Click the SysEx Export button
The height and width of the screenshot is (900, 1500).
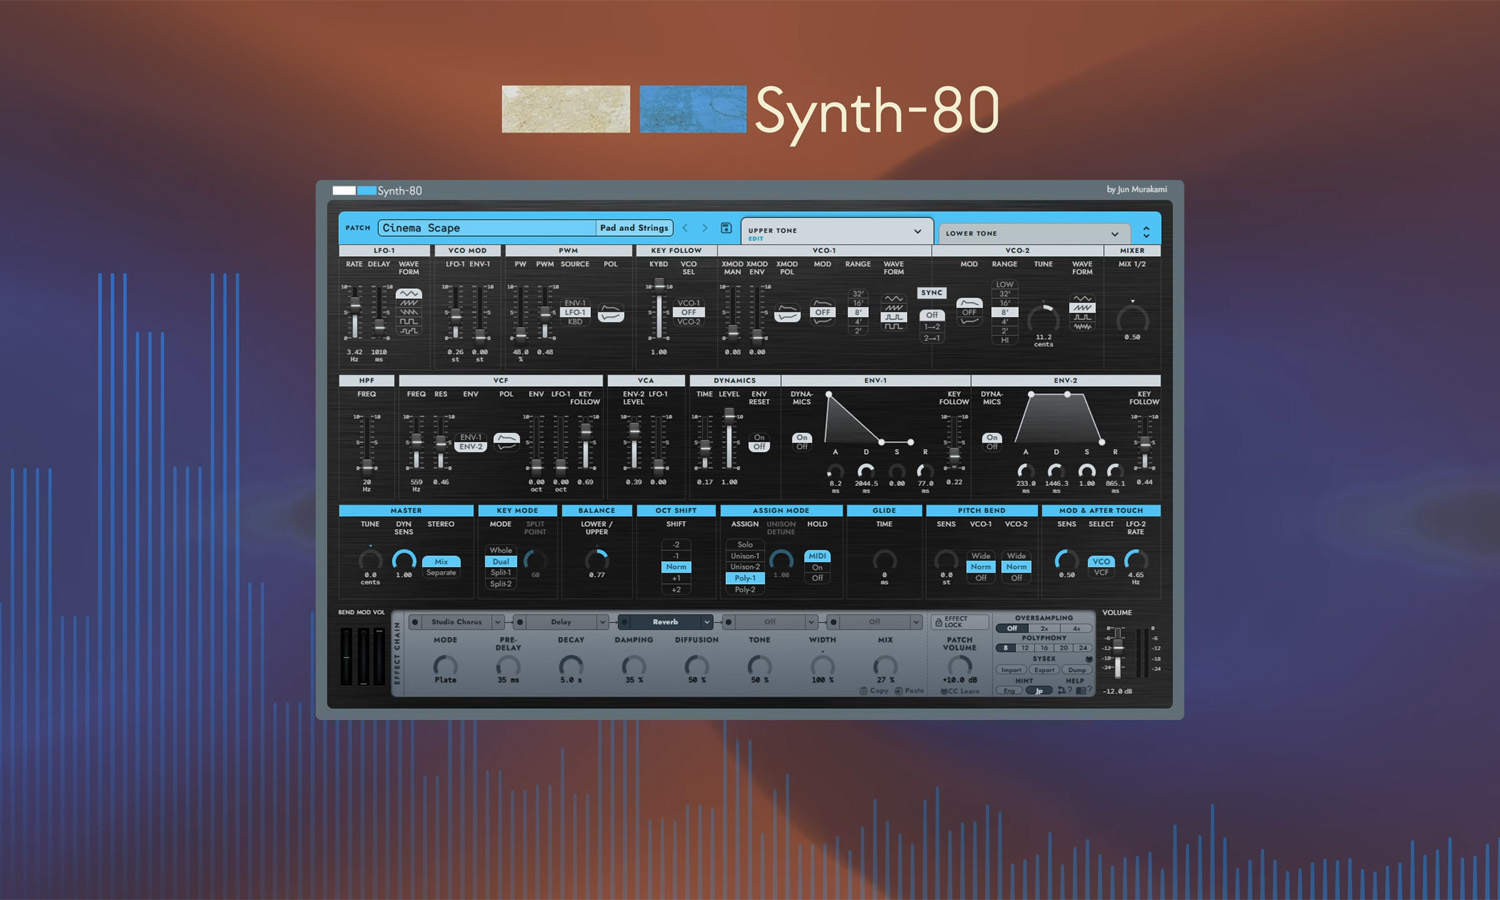click(x=1044, y=670)
